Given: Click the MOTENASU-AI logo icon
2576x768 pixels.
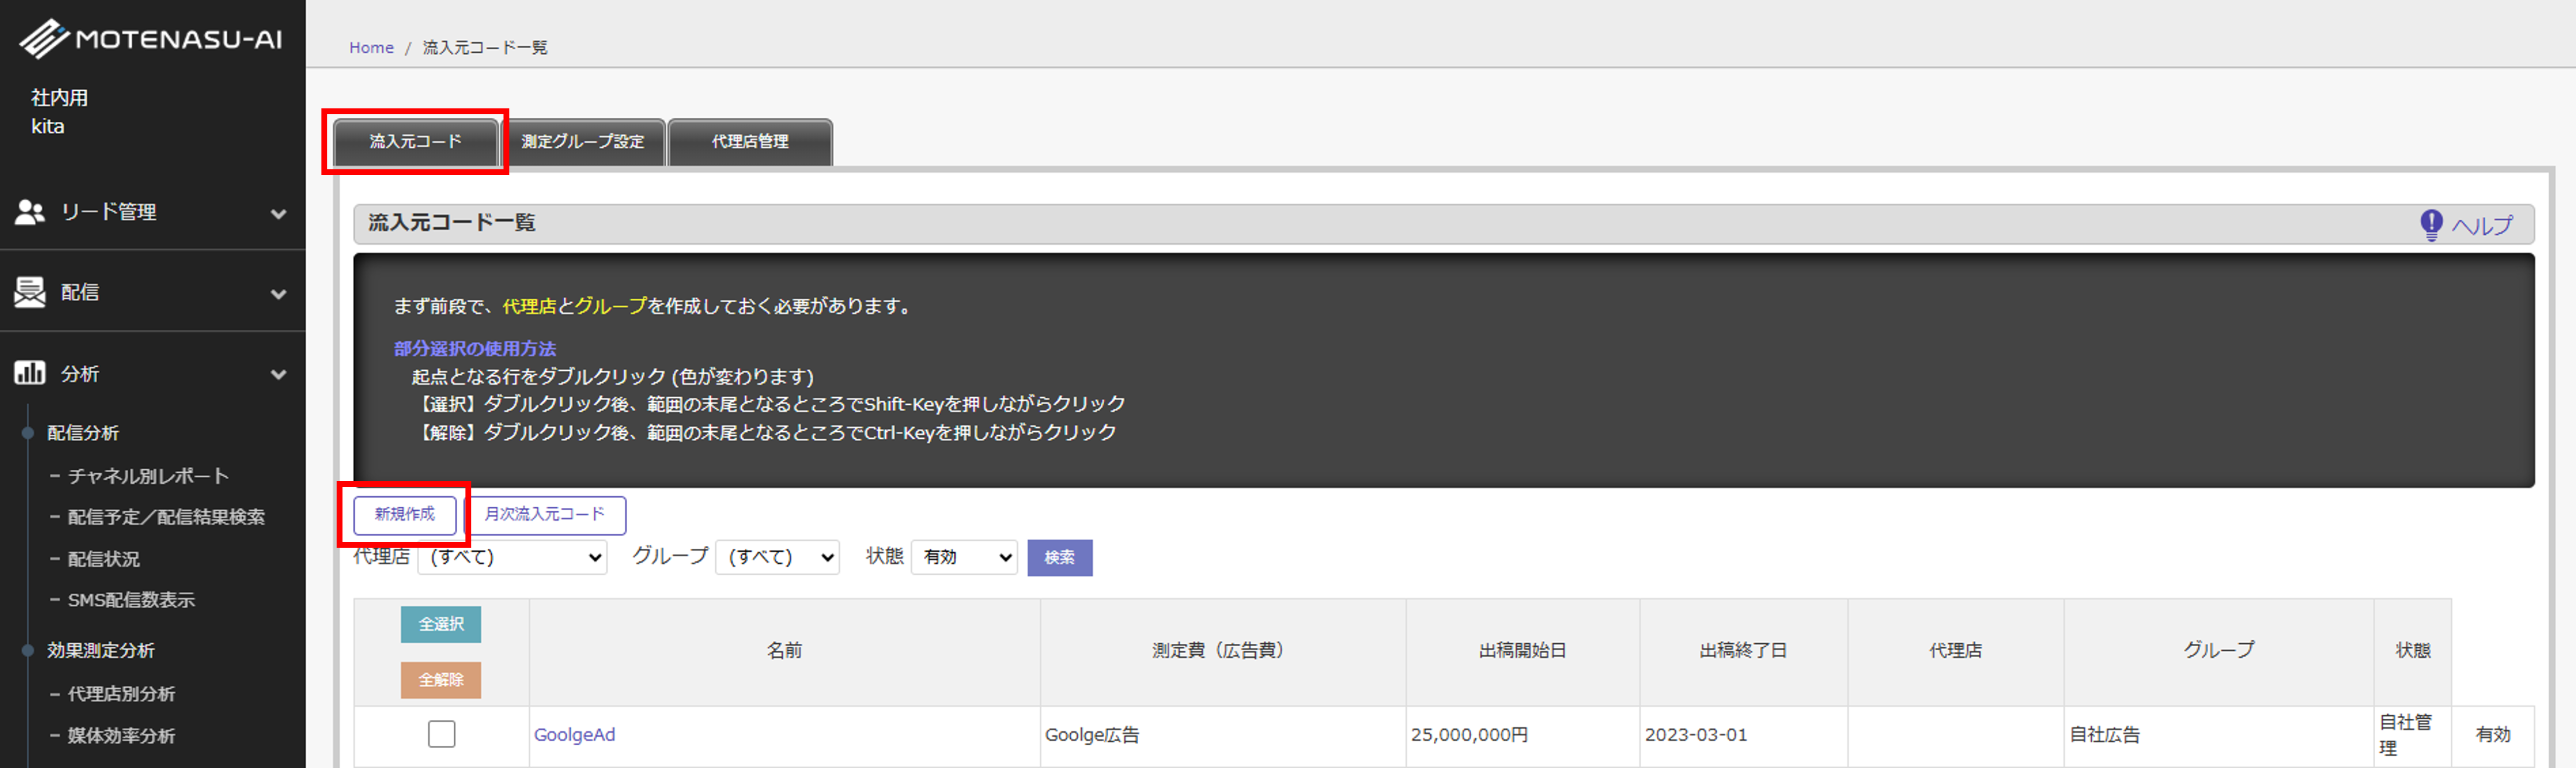Looking at the screenshot, I should [x=44, y=39].
